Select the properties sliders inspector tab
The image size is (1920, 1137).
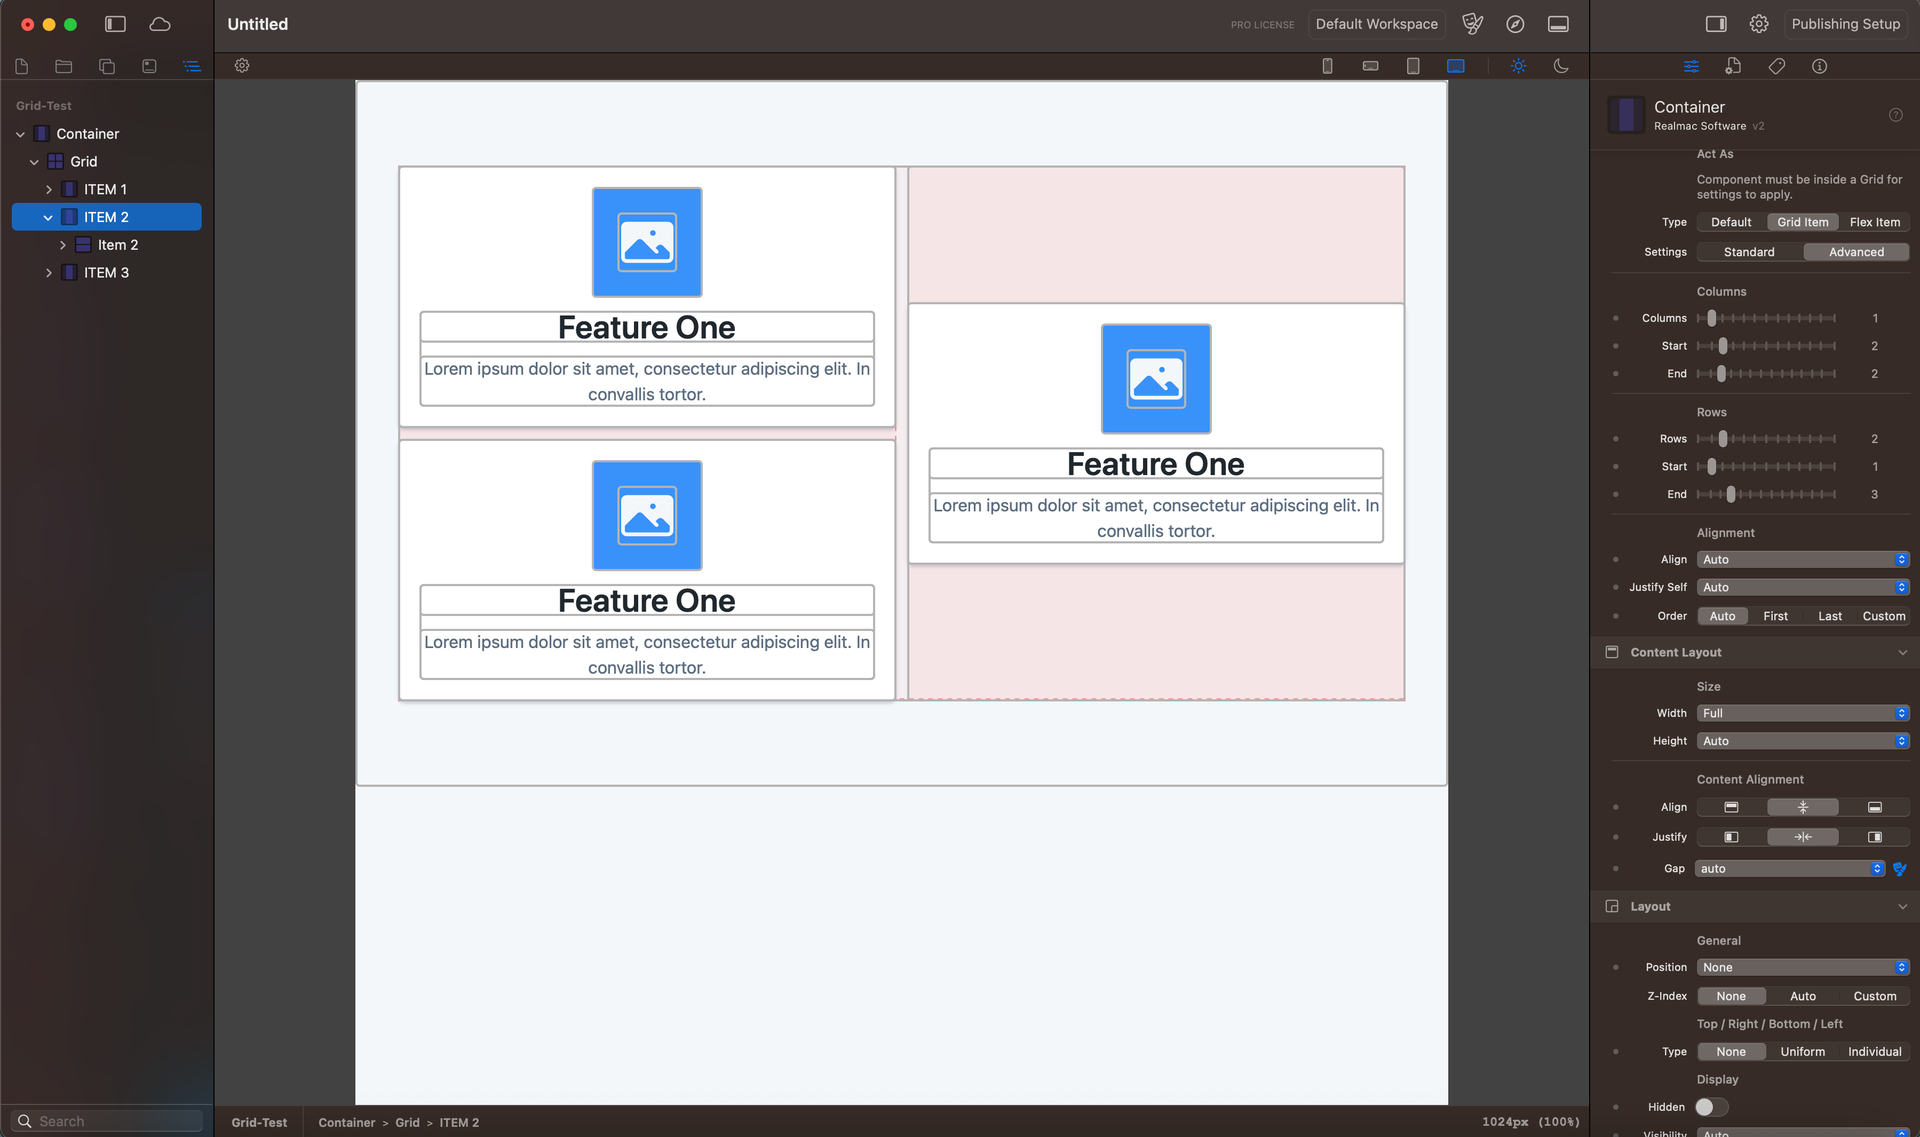[x=1691, y=66]
